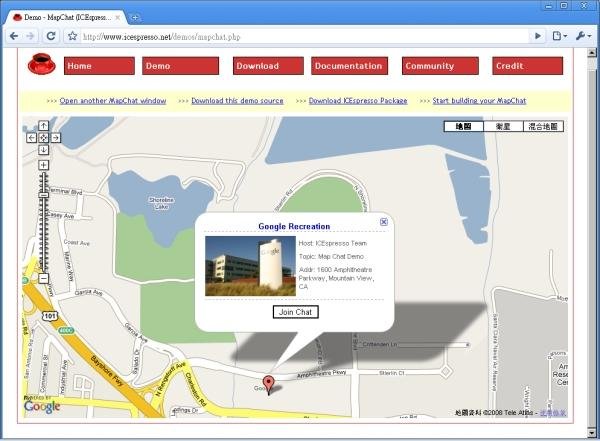
Task: Switch to the 衛星 satellite view
Action: click(503, 126)
